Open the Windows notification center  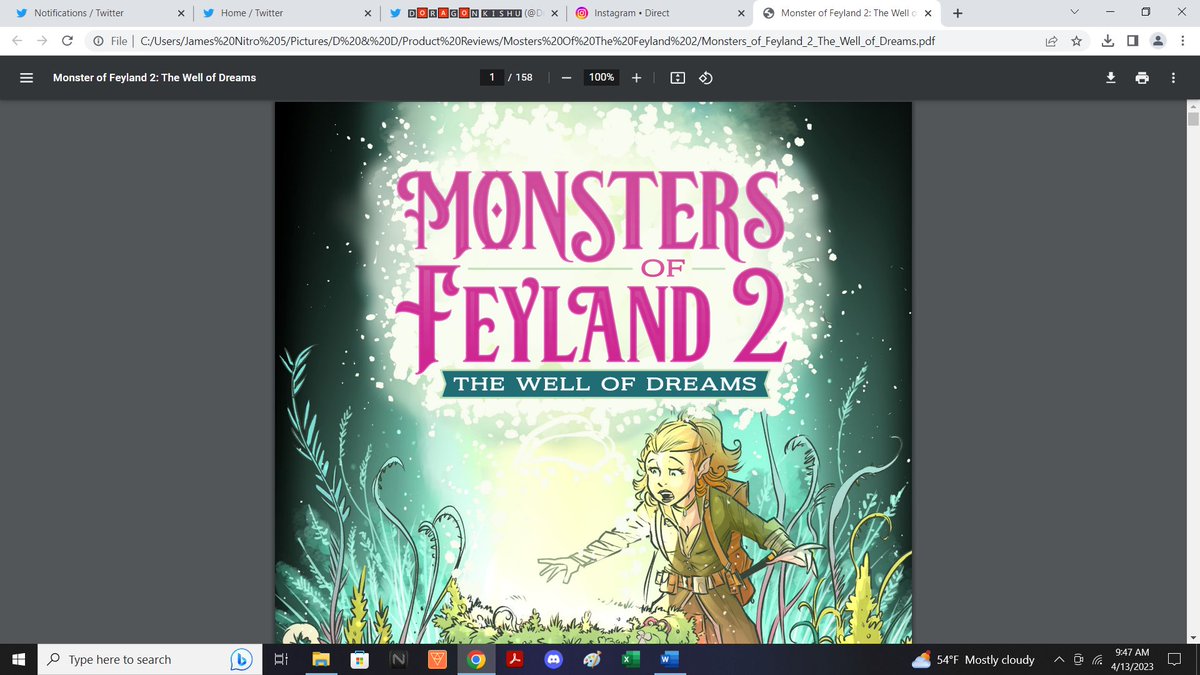[1175, 659]
